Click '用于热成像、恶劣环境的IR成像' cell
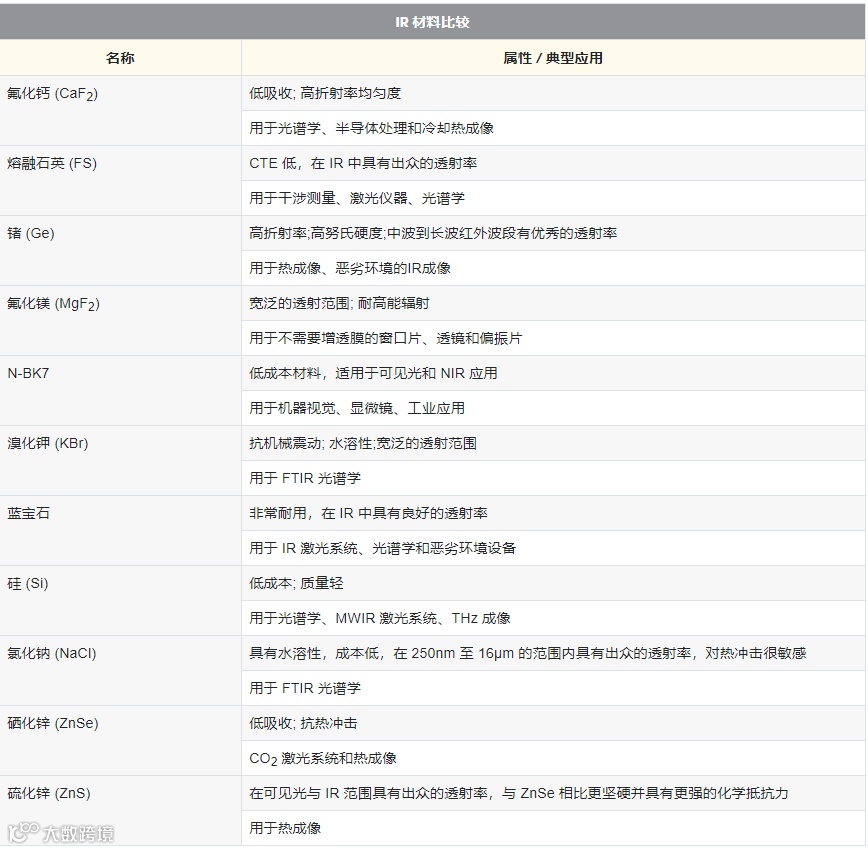 [553, 268]
